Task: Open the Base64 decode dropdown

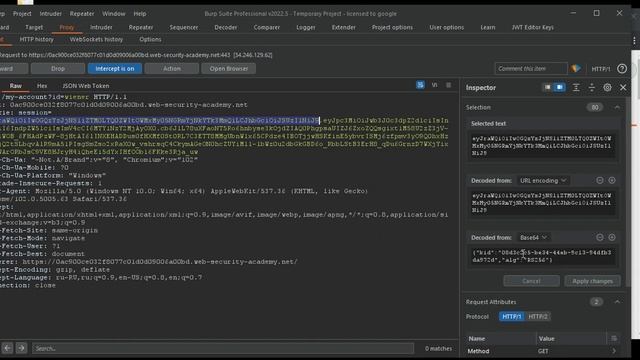Action: click(x=533, y=237)
